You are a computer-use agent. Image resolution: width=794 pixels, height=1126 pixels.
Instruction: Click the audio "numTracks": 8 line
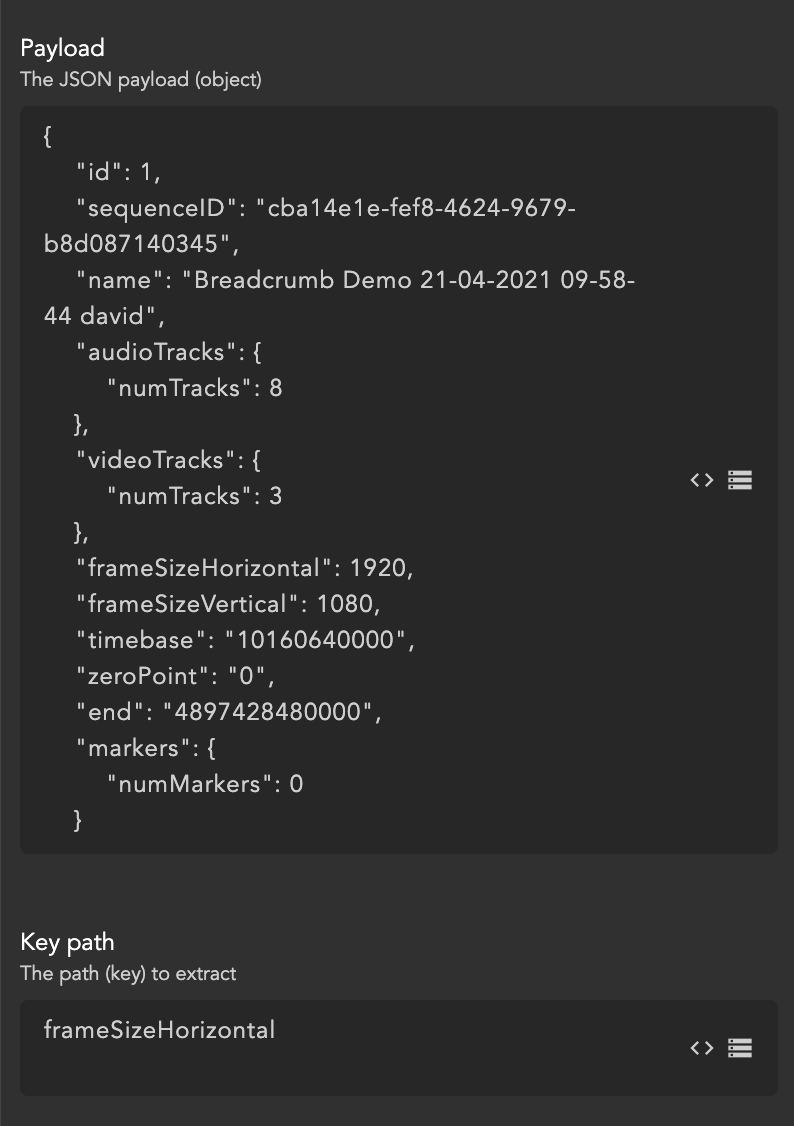[194, 388]
